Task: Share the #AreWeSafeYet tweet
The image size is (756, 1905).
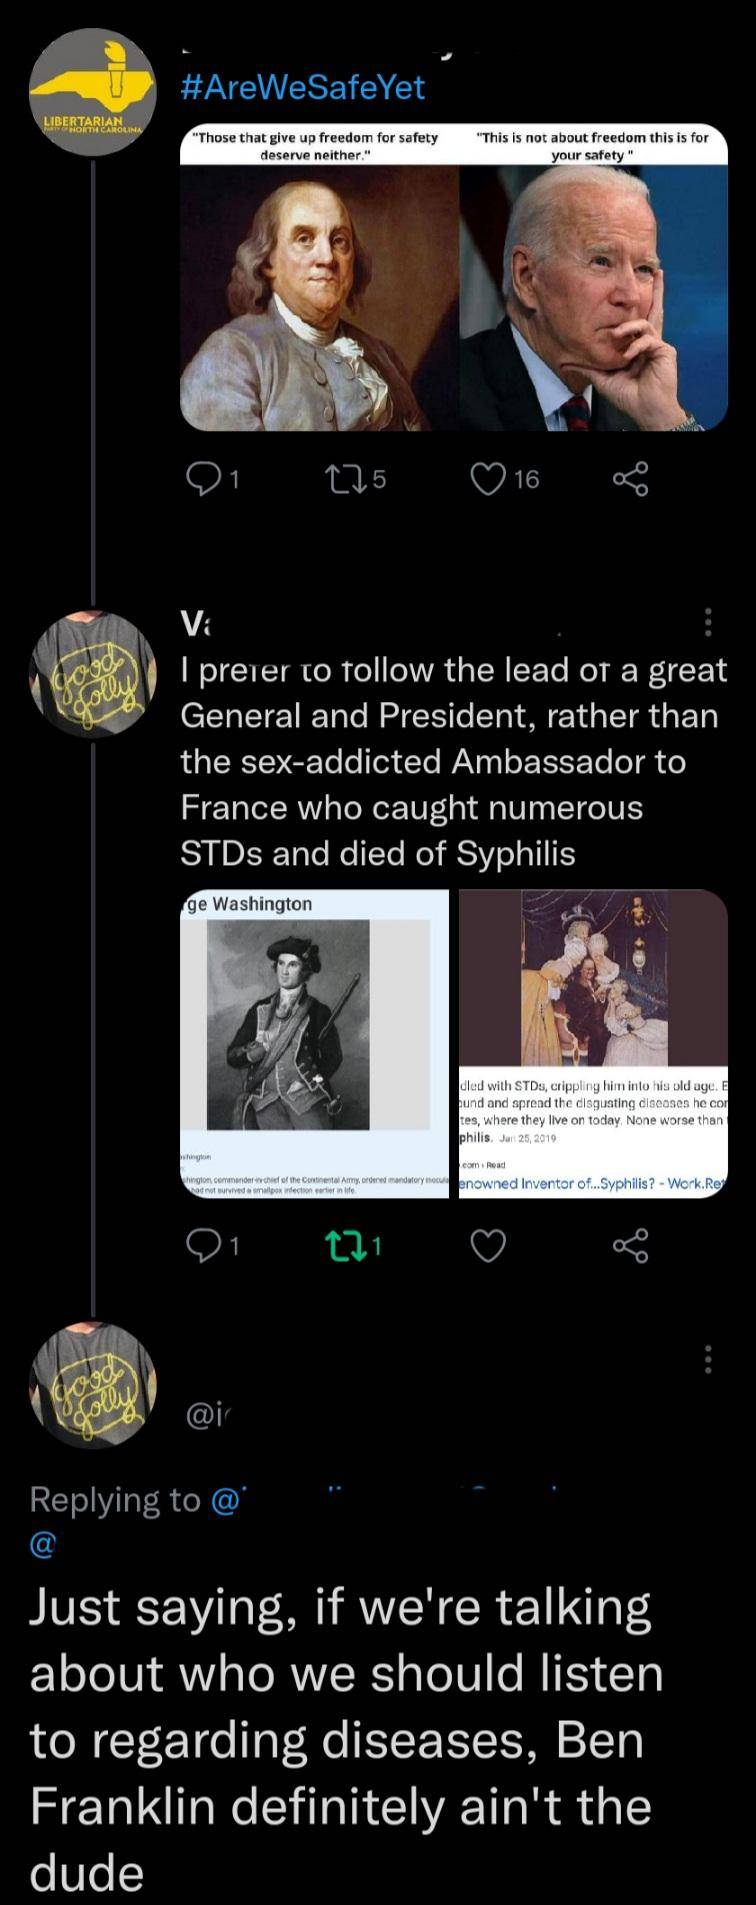Action: click(630, 480)
